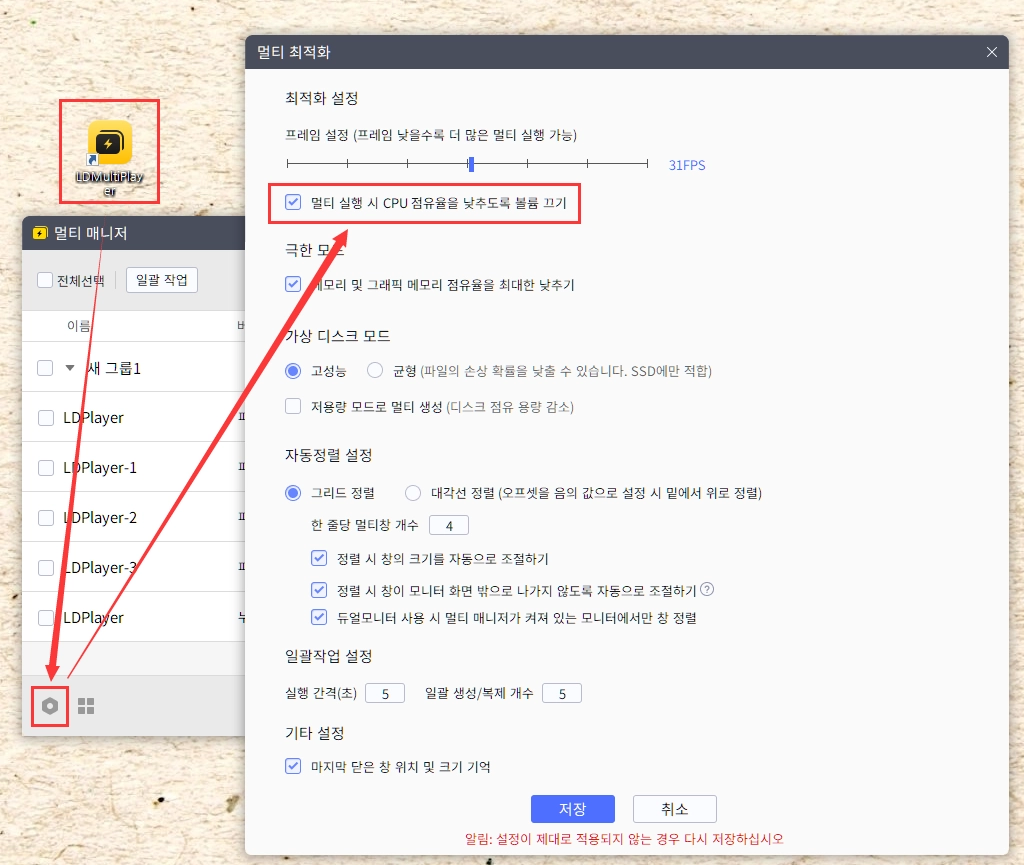This screenshot has height=865, width=1024.
Task: Click the FPS frame slider handle
Action: [471, 164]
